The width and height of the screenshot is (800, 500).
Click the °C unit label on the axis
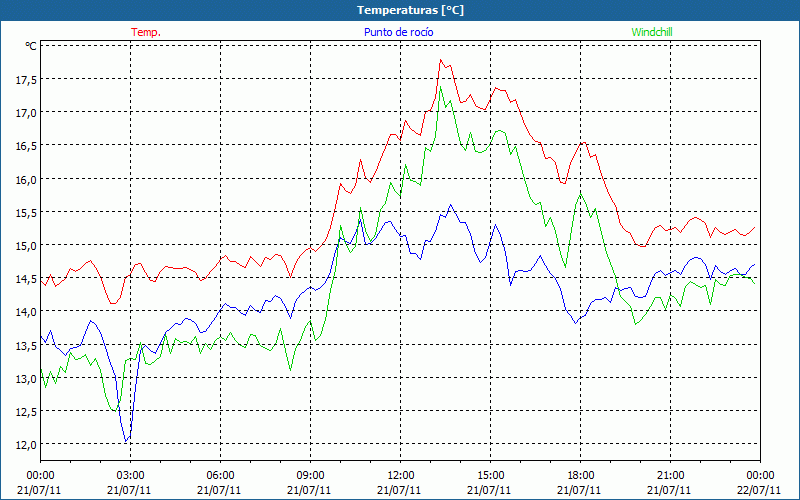coord(31,46)
